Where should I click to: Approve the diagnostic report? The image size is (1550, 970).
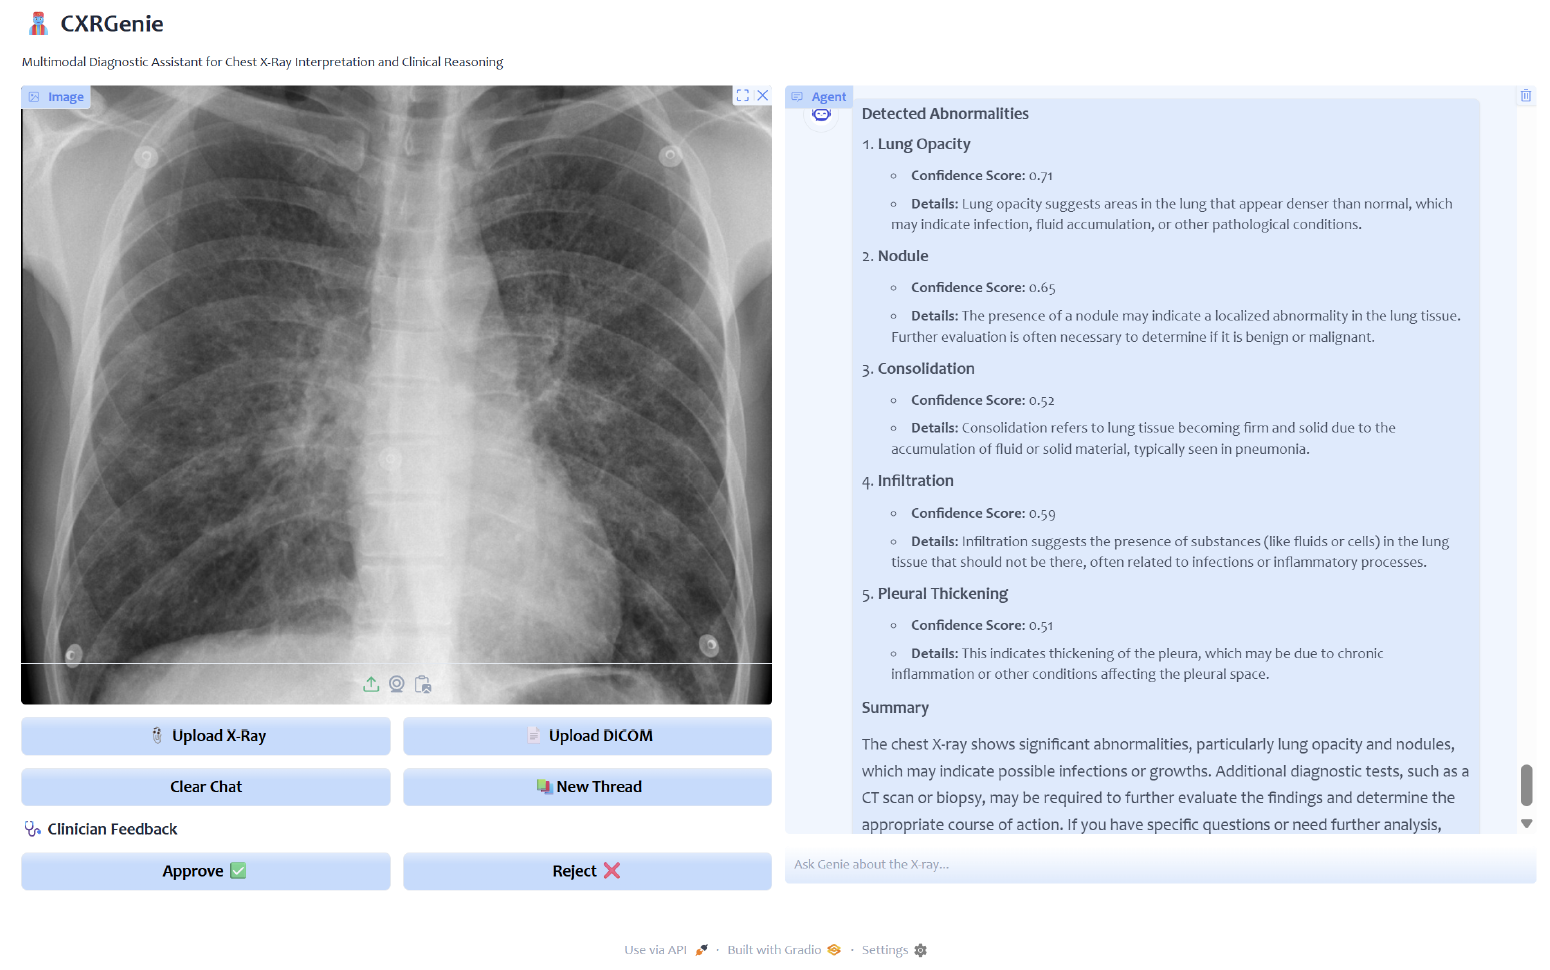(x=206, y=871)
